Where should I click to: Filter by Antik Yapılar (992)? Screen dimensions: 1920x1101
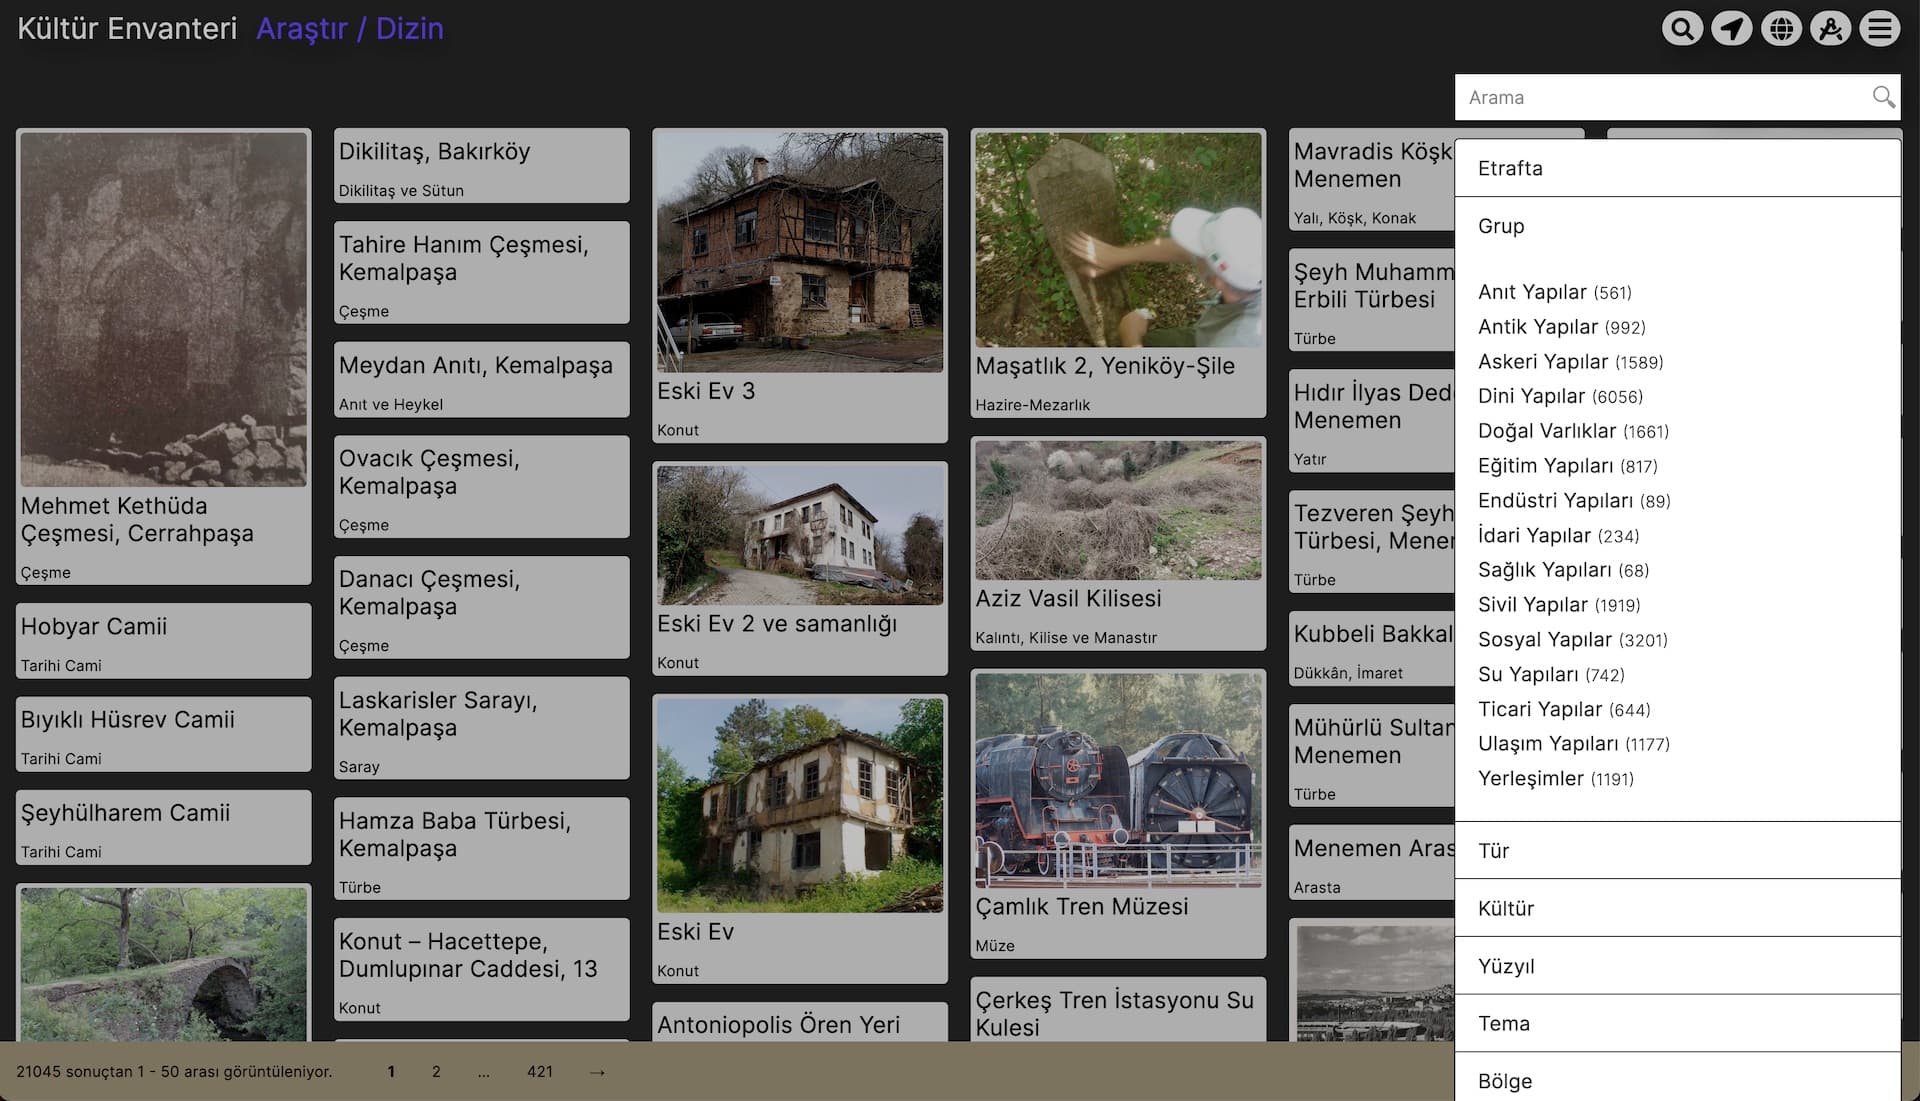coord(1562,327)
